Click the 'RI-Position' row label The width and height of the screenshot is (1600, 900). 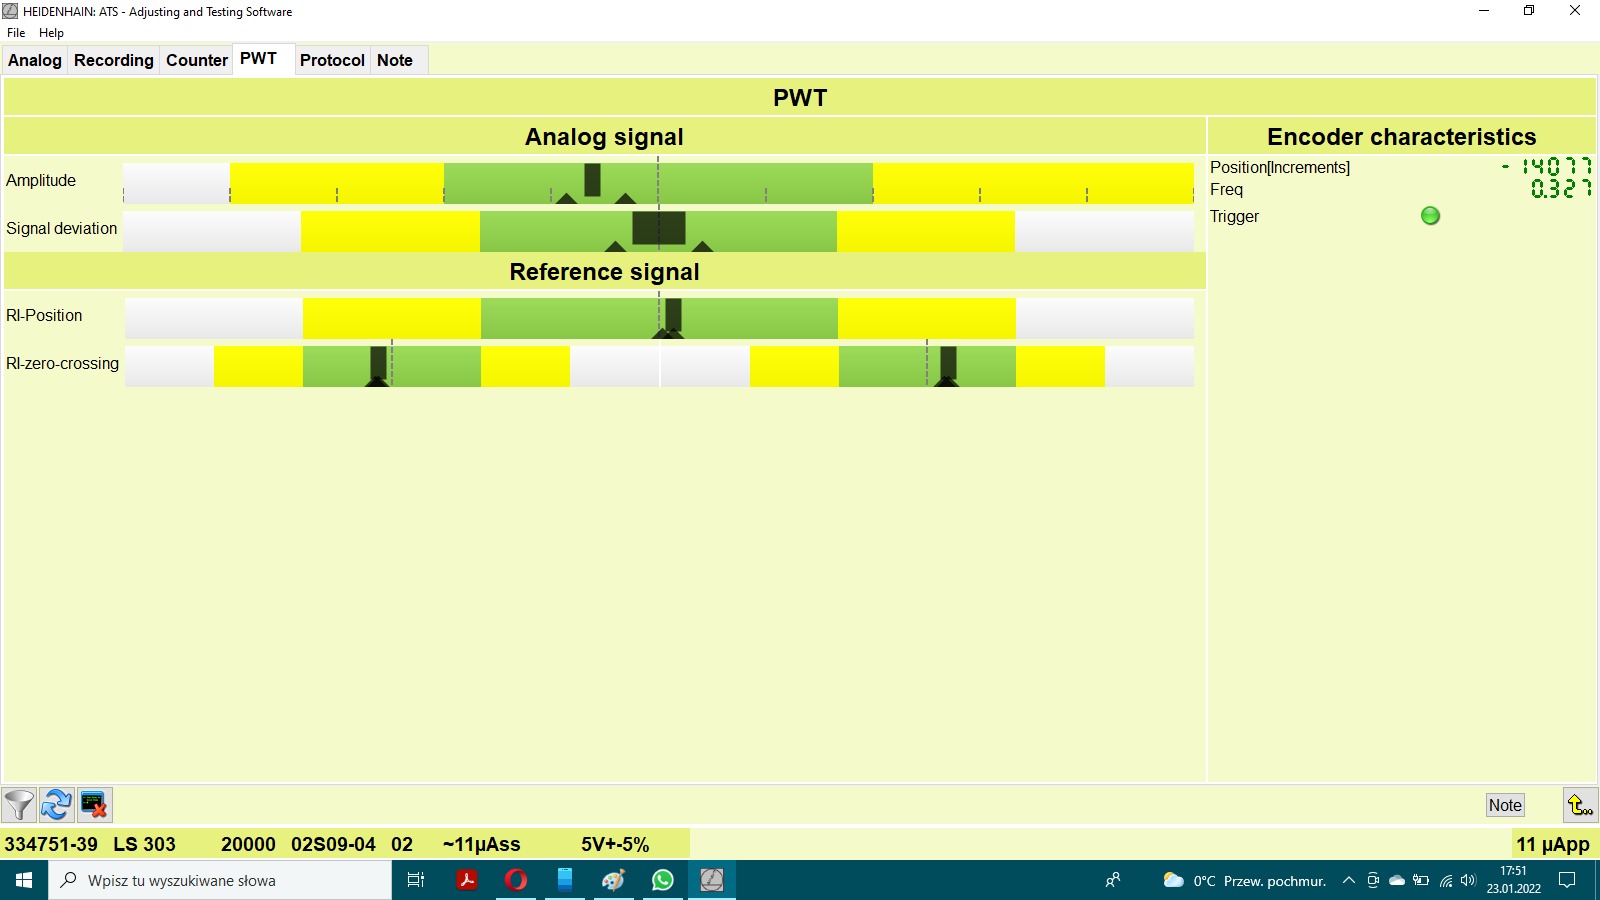tap(44, 315)
